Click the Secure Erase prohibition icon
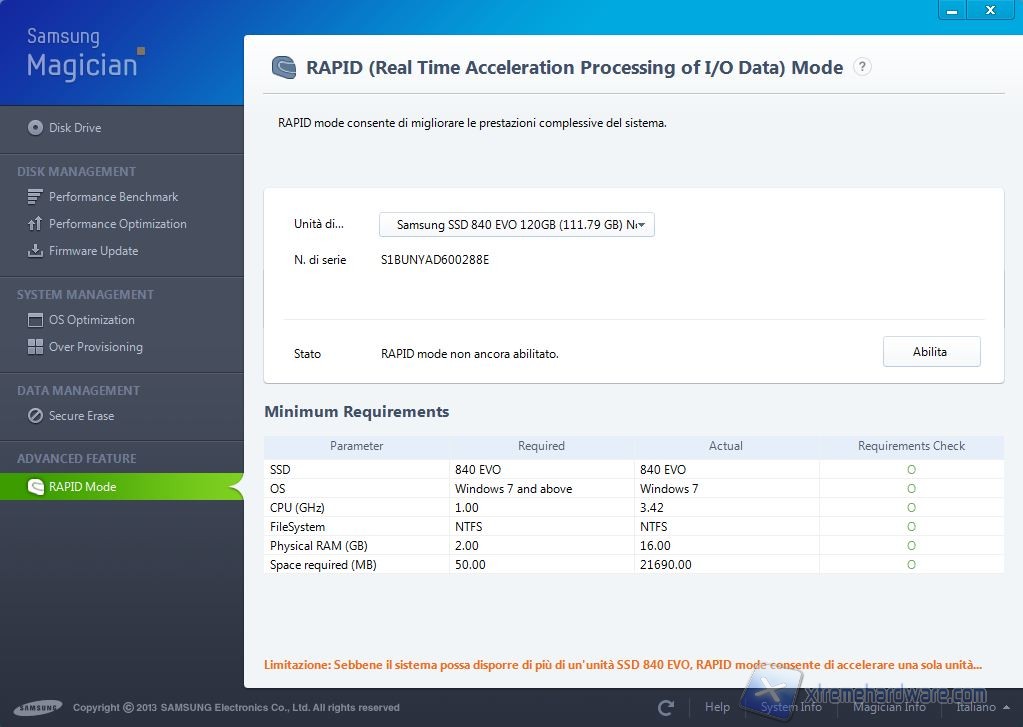 click(x=36, y=416)
